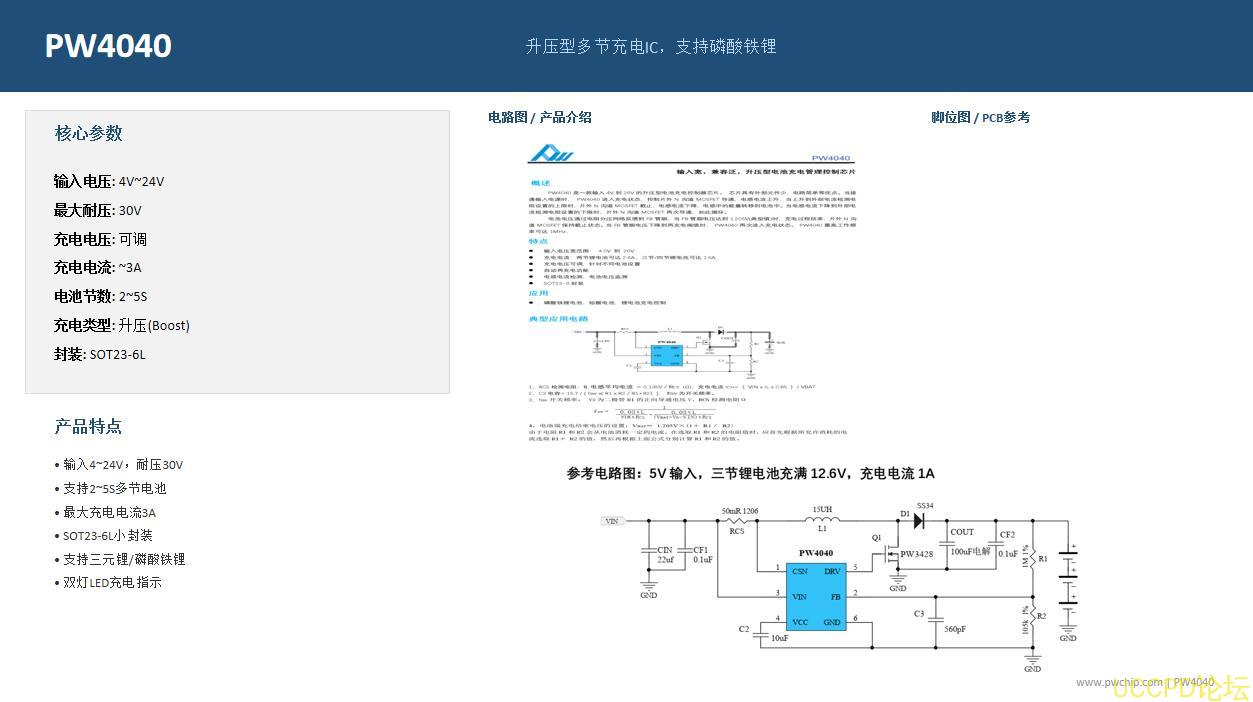Click the 充电电流: ~3A row

coord(98,267)
